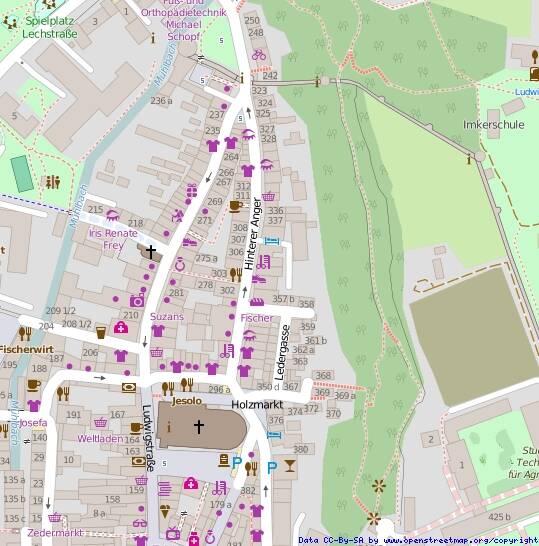Click the gift shop icon near 269

(x=192, y=191)
